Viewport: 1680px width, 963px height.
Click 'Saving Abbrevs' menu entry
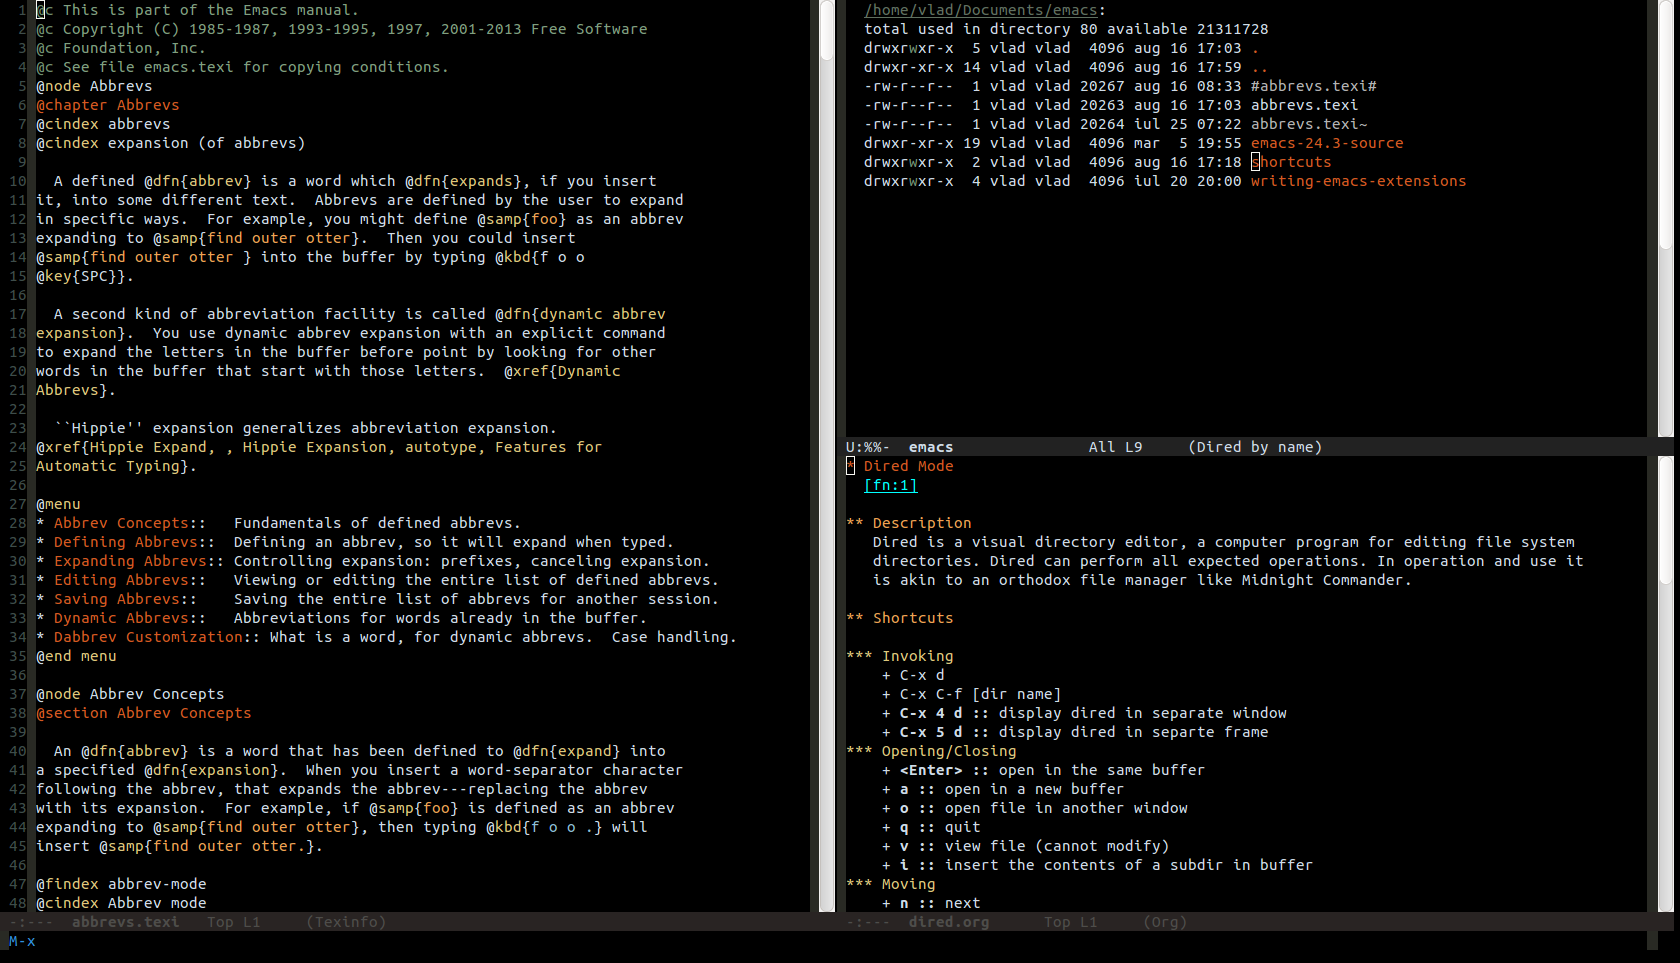pos(117,599)
